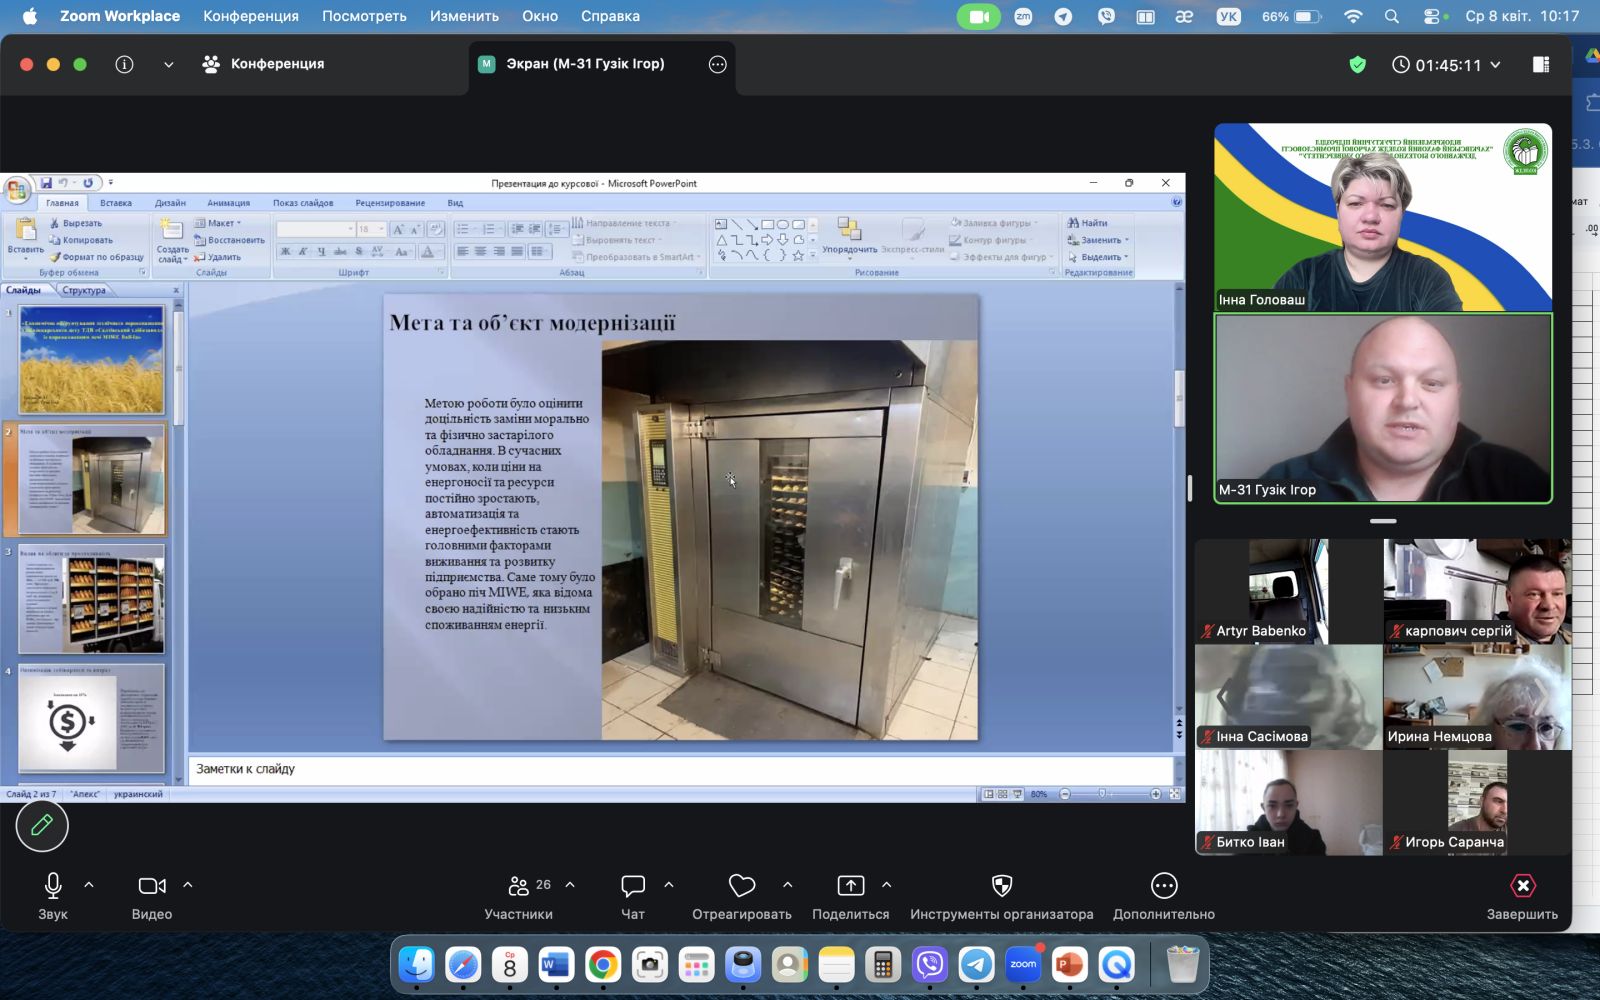
Task: Click the More options ellipsis icon
Action: pyautogui.click(x=1163, y=886)
